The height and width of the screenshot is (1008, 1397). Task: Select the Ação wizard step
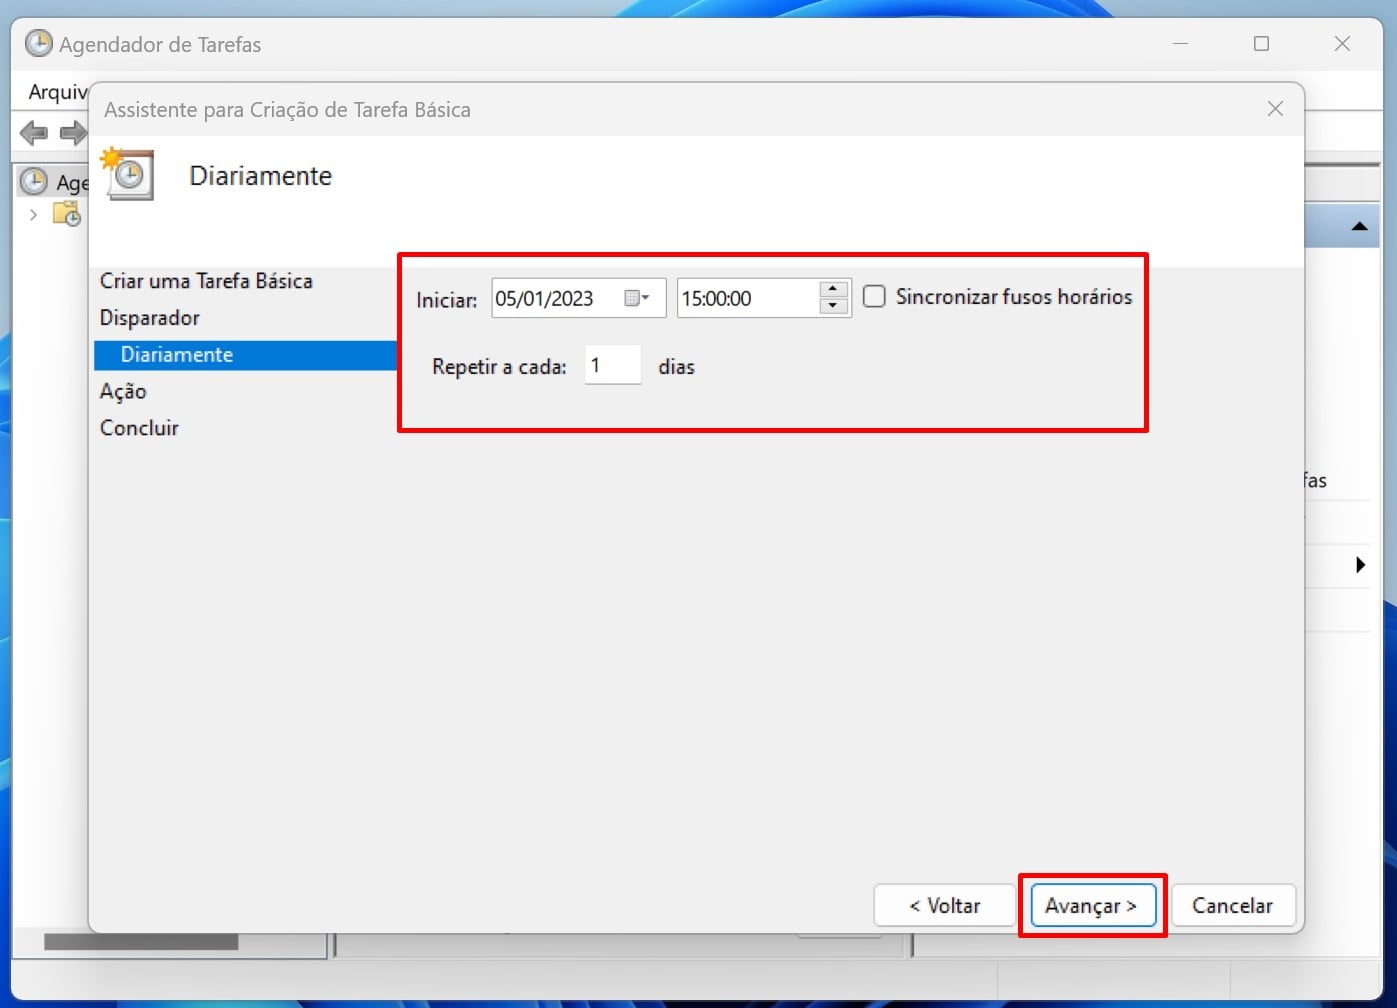(x=123, y=391)
